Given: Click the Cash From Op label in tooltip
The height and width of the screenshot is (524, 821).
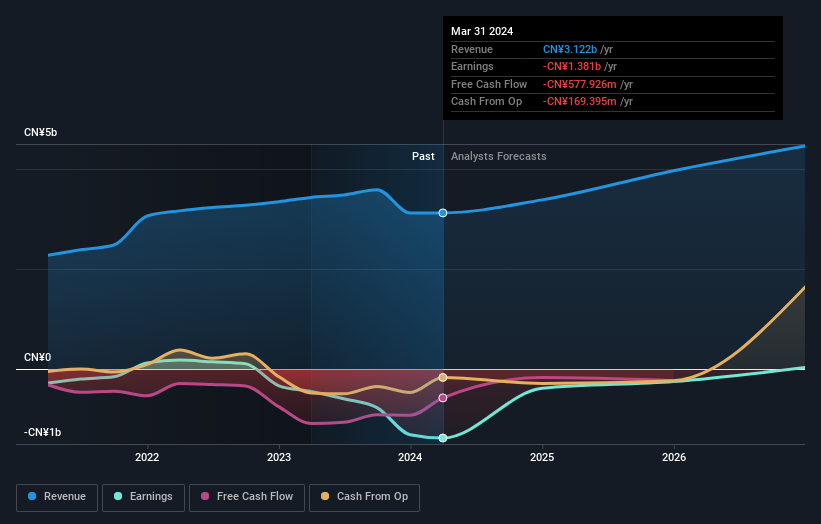Looking at the screenshot, I should click(486, 102).
